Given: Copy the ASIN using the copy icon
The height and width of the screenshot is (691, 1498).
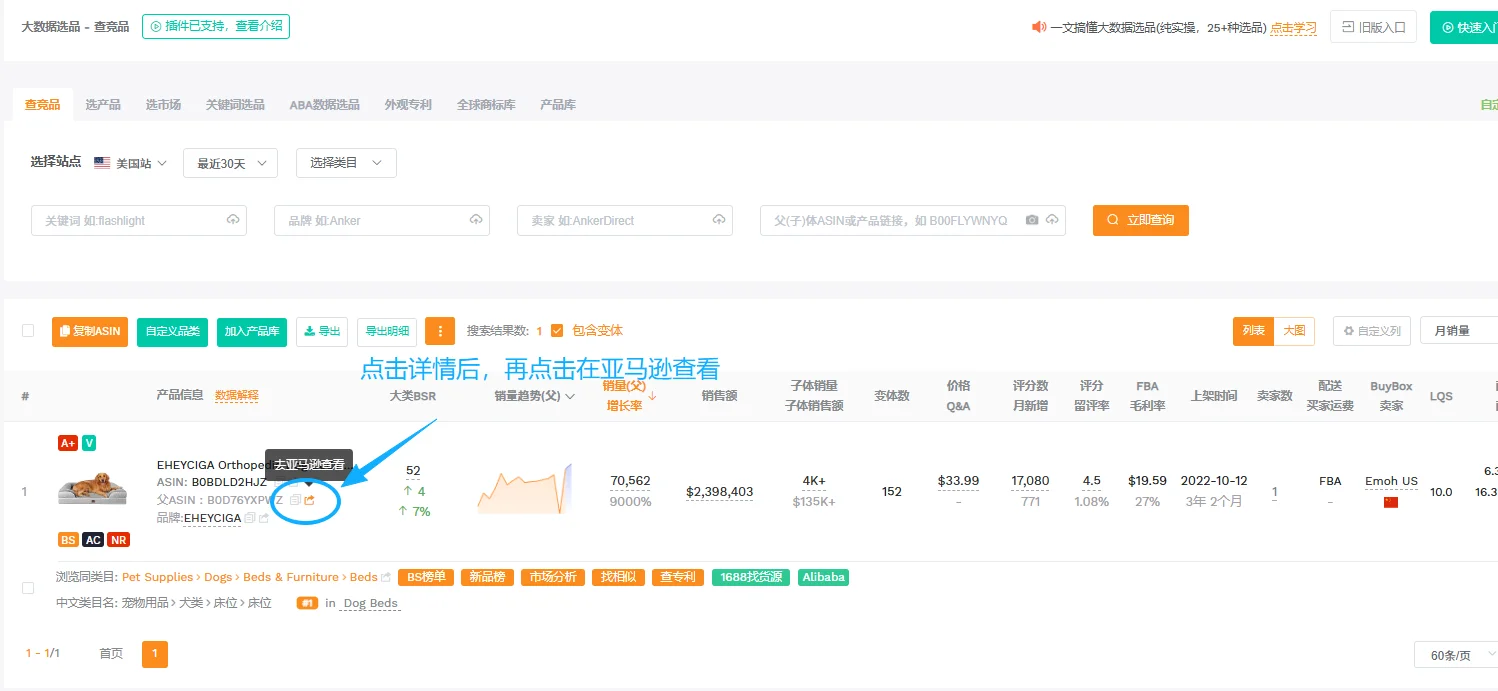Looking at the screenshot, I should point(283,482).
